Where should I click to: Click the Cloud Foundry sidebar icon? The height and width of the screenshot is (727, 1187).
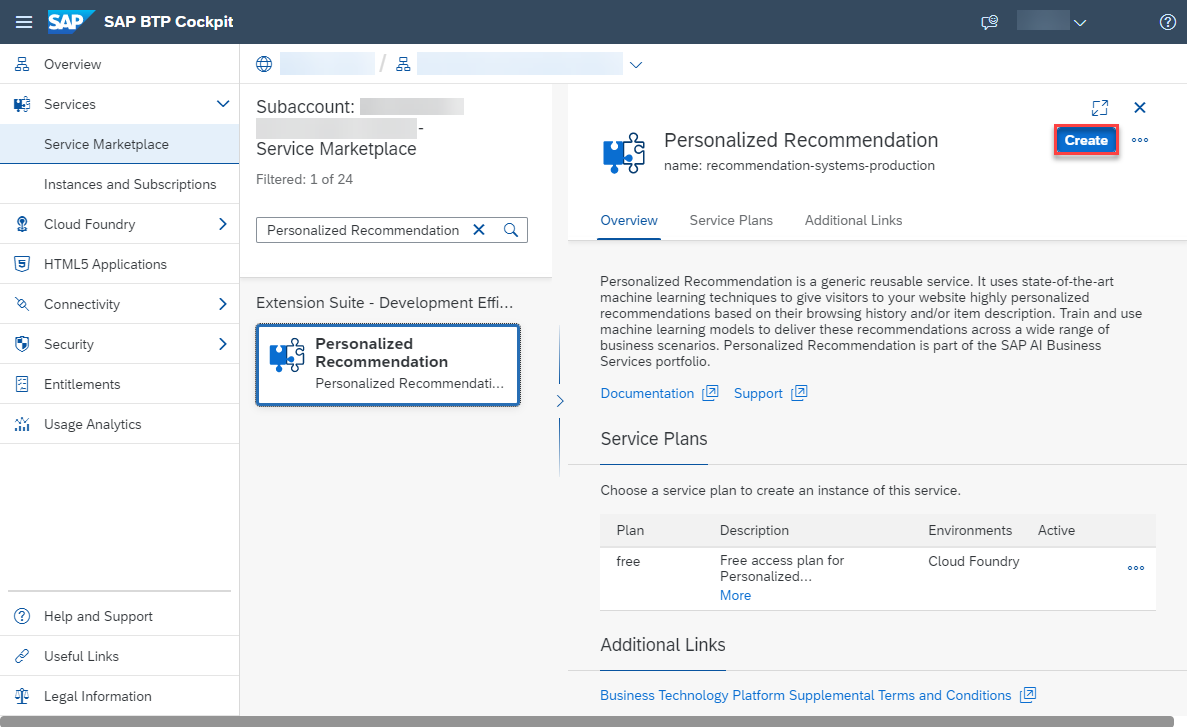click(x=22, y=224)
